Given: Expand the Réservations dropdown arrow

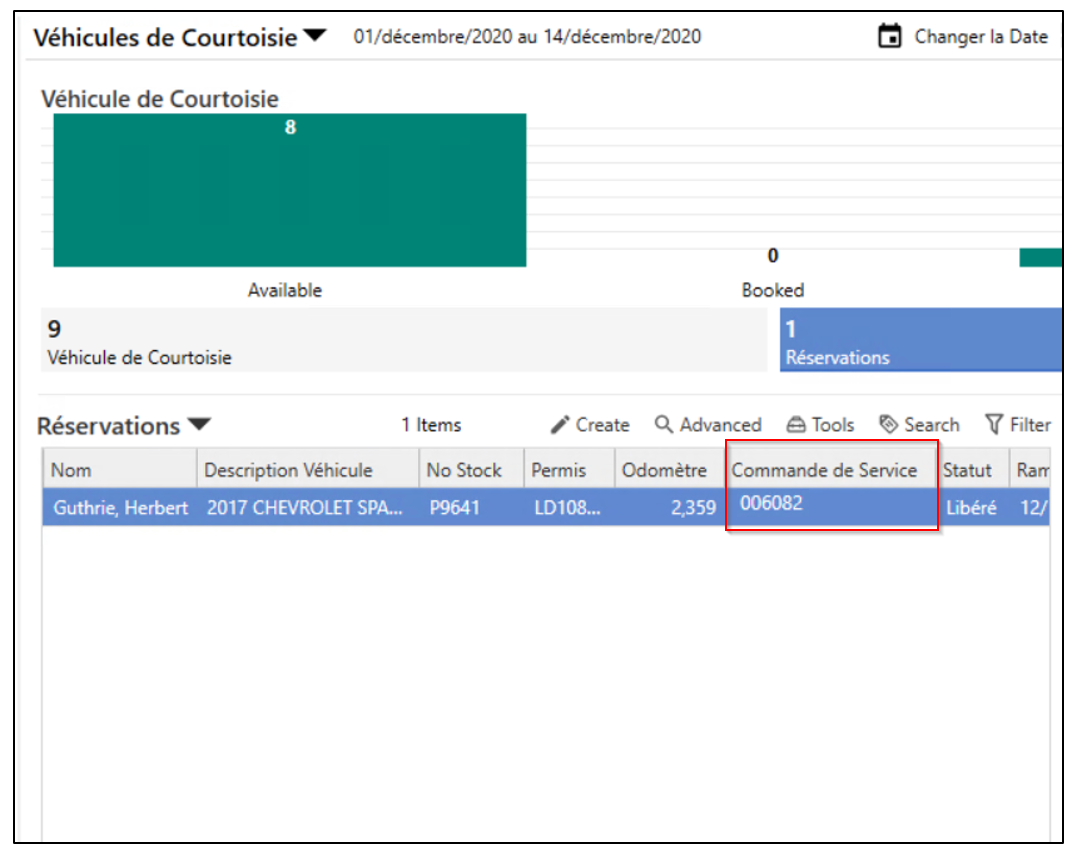Looking at the screenshot, I should [x=199, y=424].
